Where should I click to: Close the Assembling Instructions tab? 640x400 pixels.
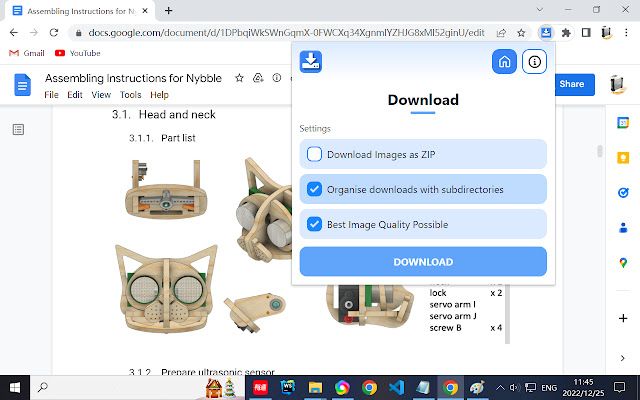[x=145, y=11]
